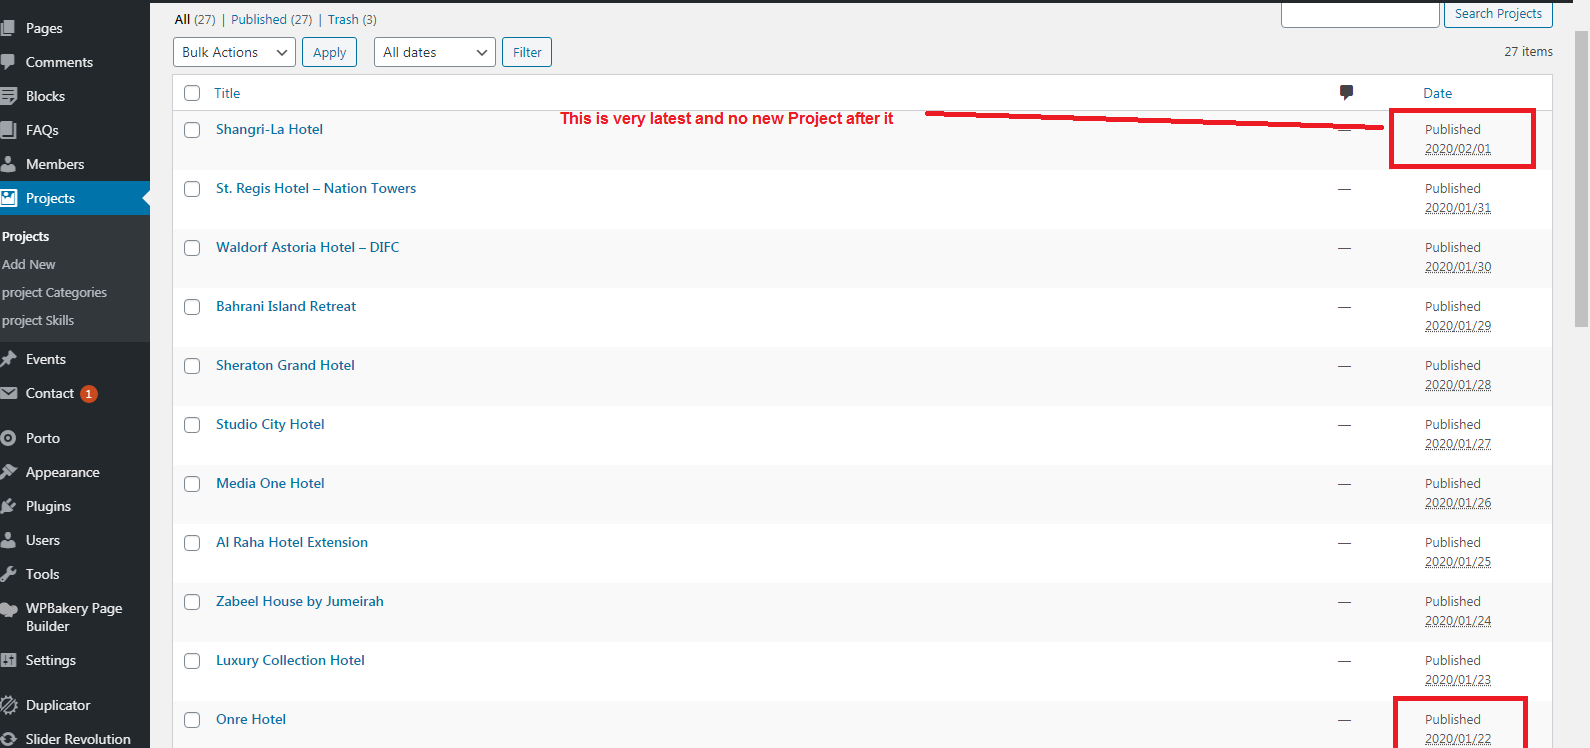Click the comments column bubble icon header
Image resolution: width=1590 pixels, height=748 pixels.
point(1346,92)
